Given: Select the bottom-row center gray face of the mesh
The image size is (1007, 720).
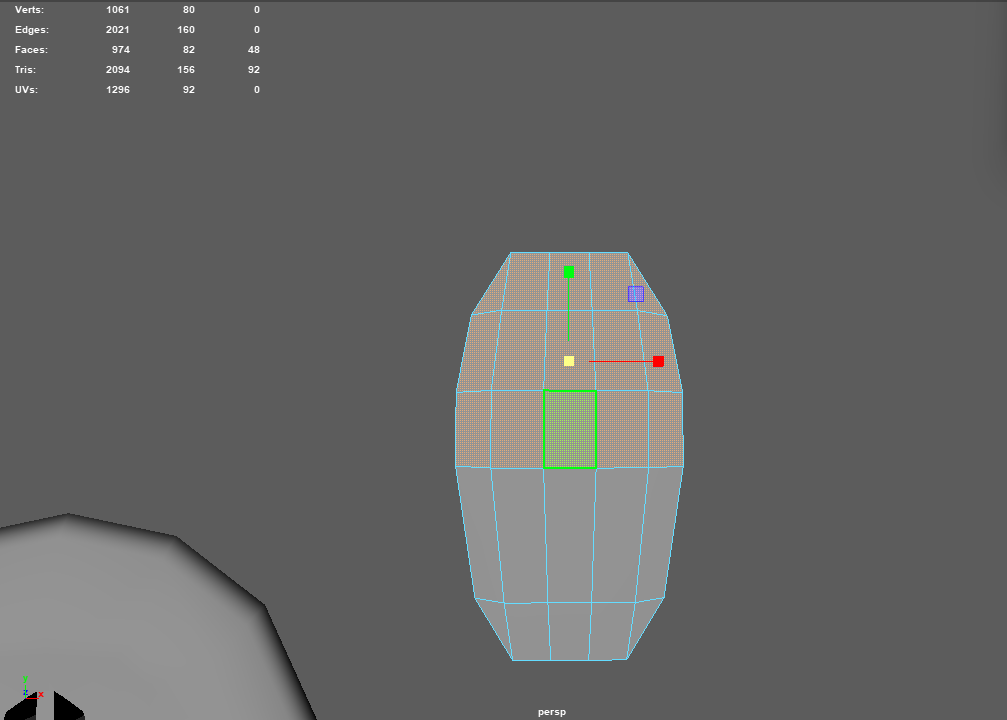Looking at the screenshot, I should (570, 631).
